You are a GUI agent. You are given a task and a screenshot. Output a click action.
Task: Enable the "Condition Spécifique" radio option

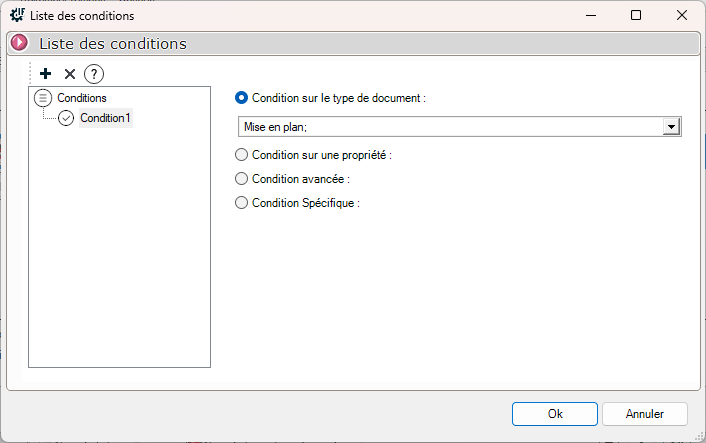(x=241, y=203)
